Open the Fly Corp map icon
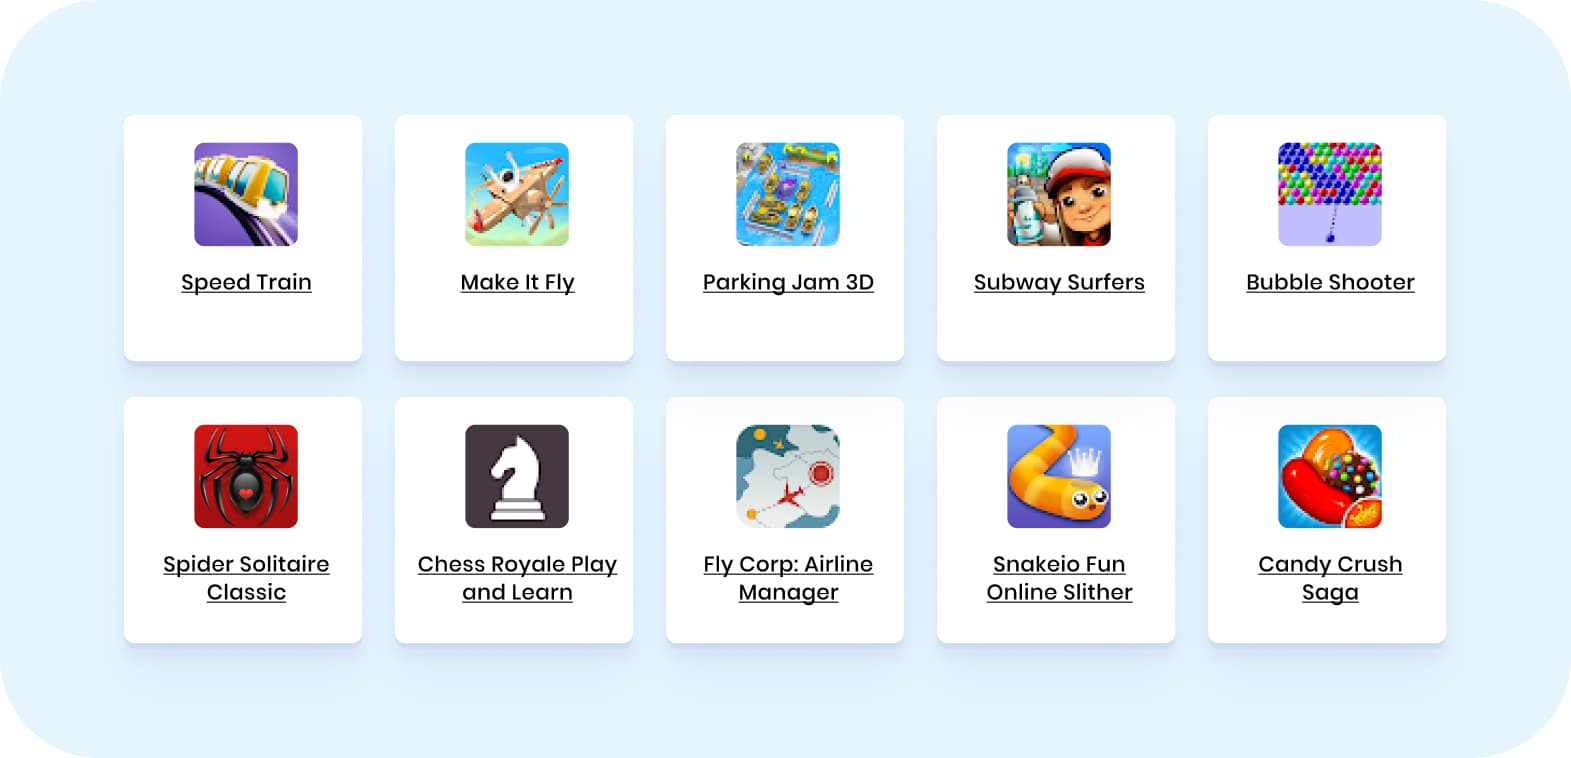The height and width of the screenshot is (758, 1571). click(788, 476)
